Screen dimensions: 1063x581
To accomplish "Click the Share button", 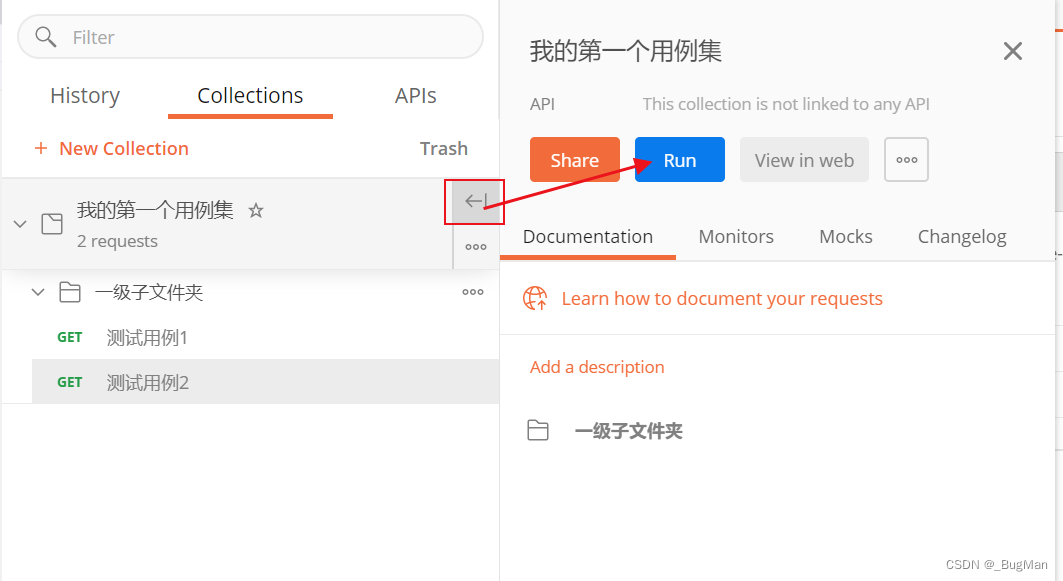I will (x=575, y=160).
